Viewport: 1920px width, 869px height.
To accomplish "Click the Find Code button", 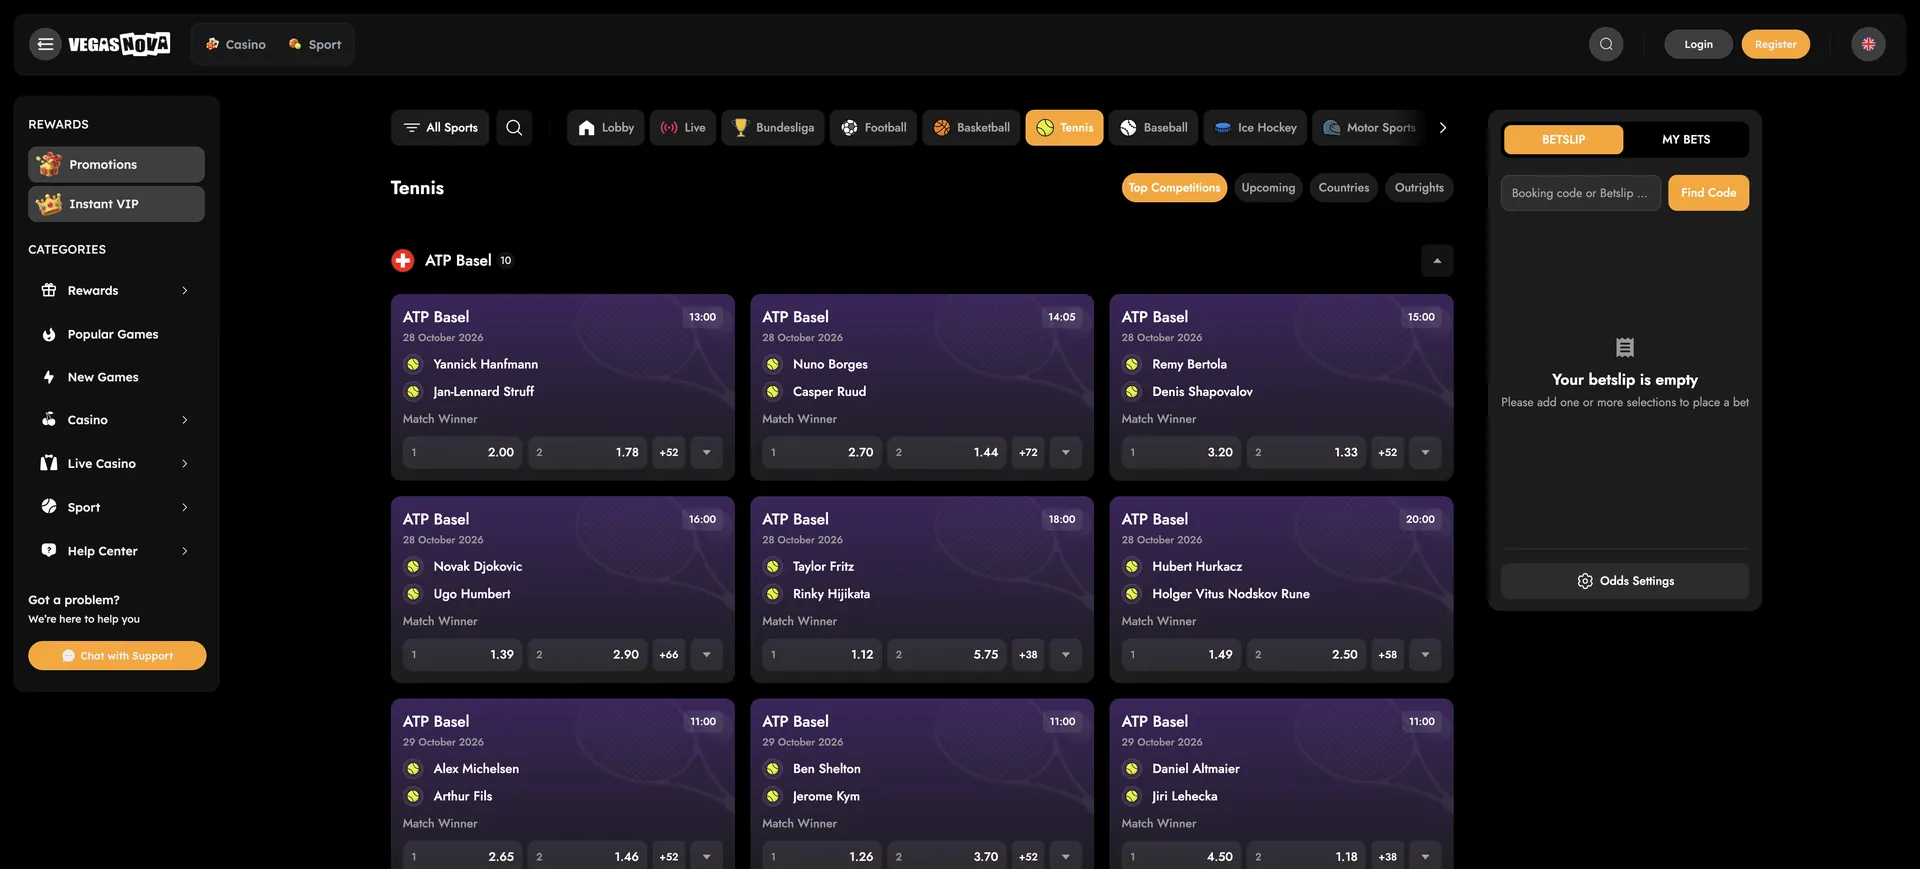I will pos(1708,193).
